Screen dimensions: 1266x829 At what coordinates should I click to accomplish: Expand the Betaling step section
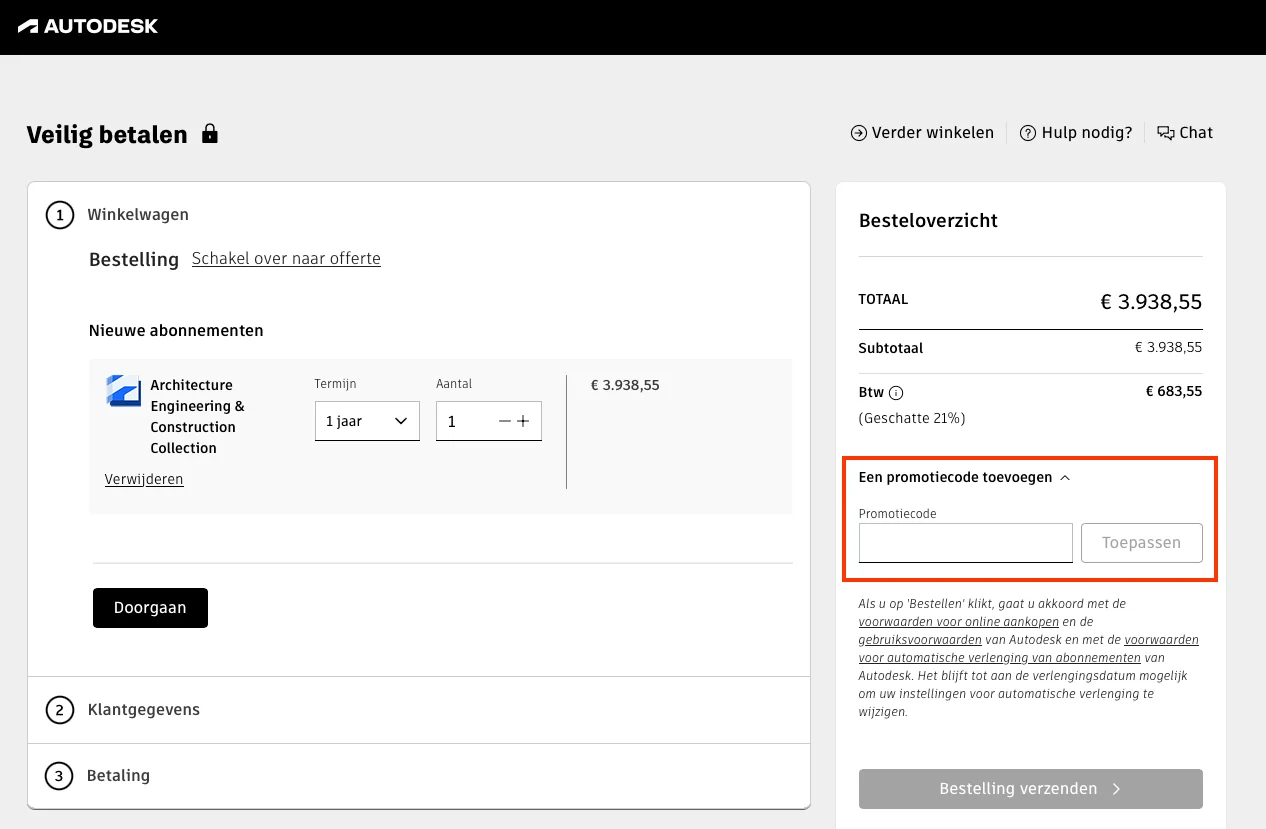(x=118, y=775)
